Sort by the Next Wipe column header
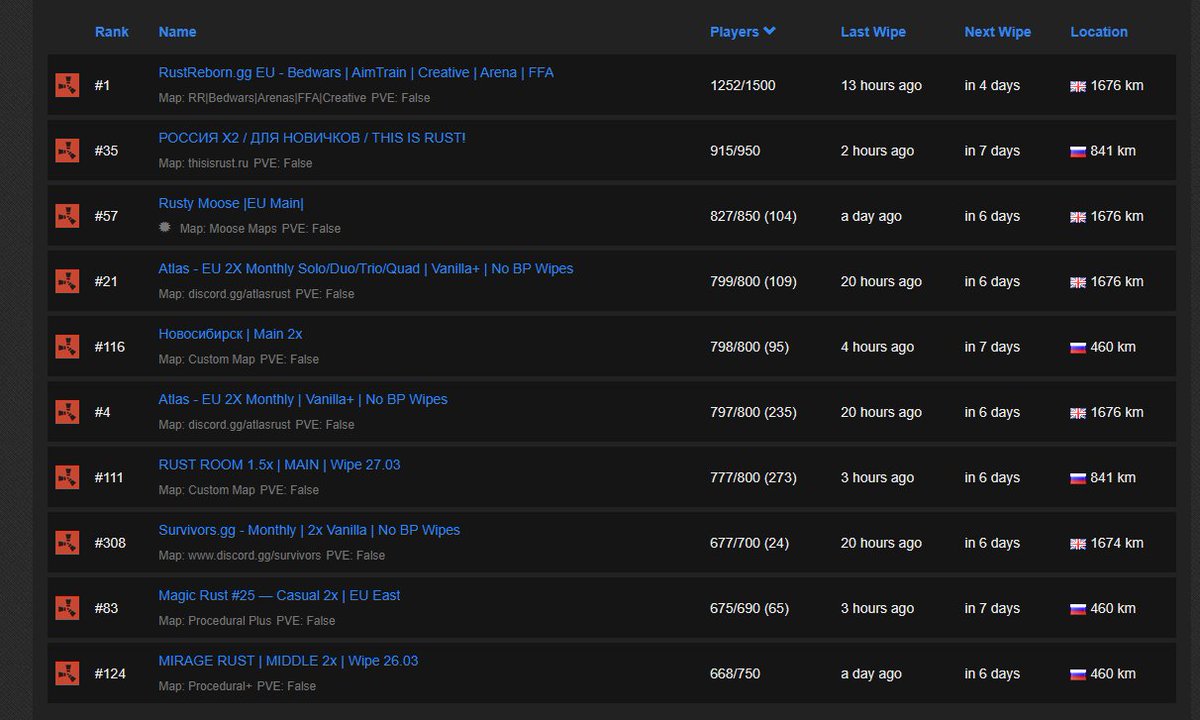The height and width of the screenshot is (720, 1200). point(997,32)
